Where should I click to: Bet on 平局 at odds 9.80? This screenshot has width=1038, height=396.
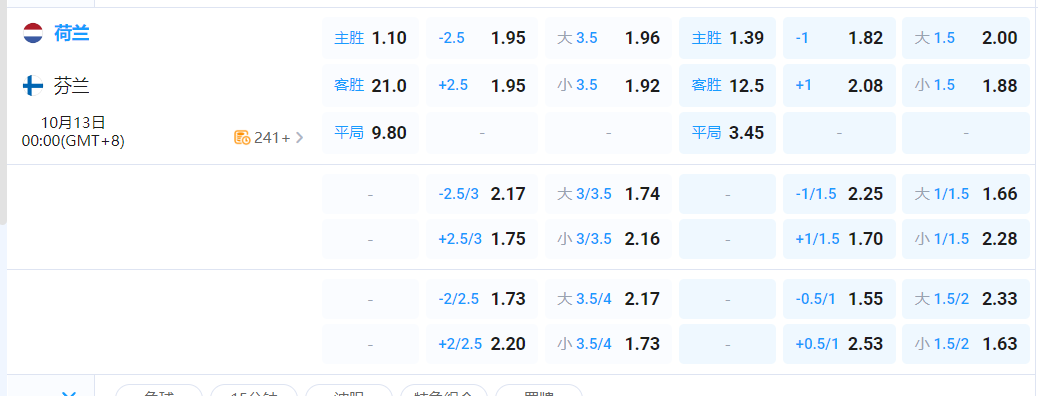click(370, 133)
